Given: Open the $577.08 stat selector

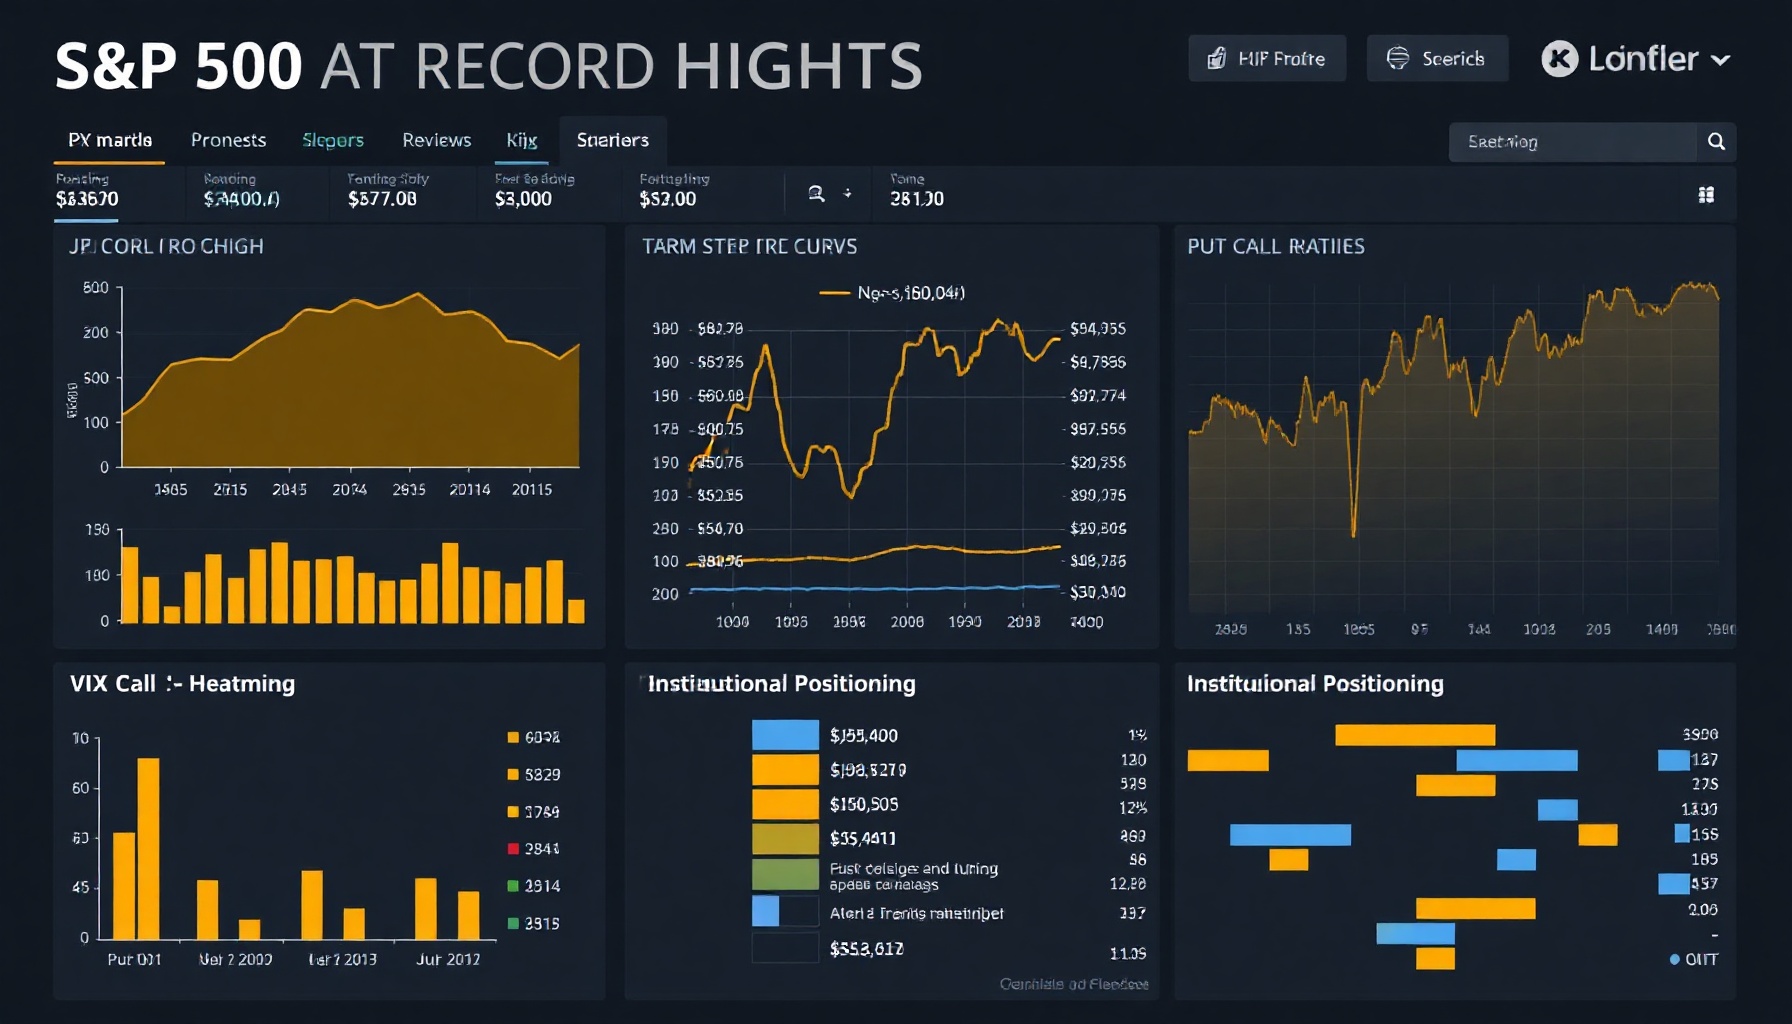Looking at the screenshot, I should point(388,190).
